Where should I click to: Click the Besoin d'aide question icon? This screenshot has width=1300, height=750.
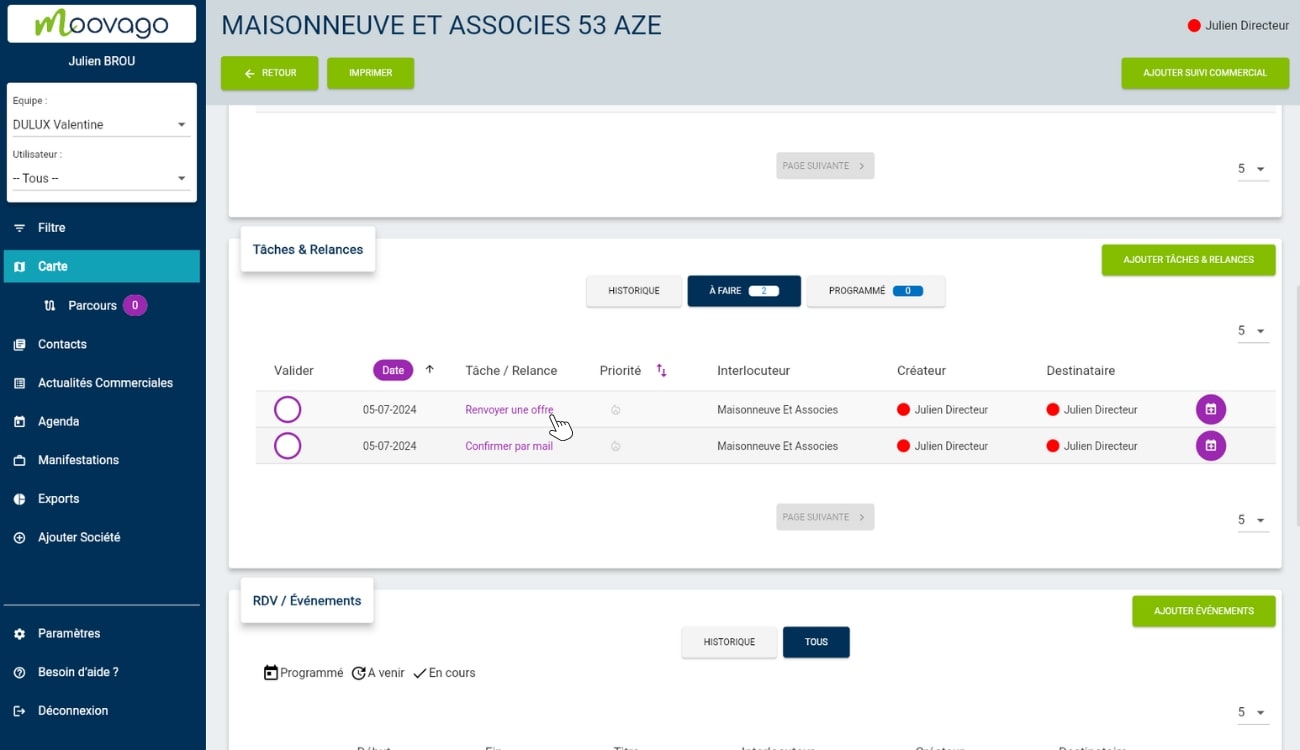pos(19,673)
